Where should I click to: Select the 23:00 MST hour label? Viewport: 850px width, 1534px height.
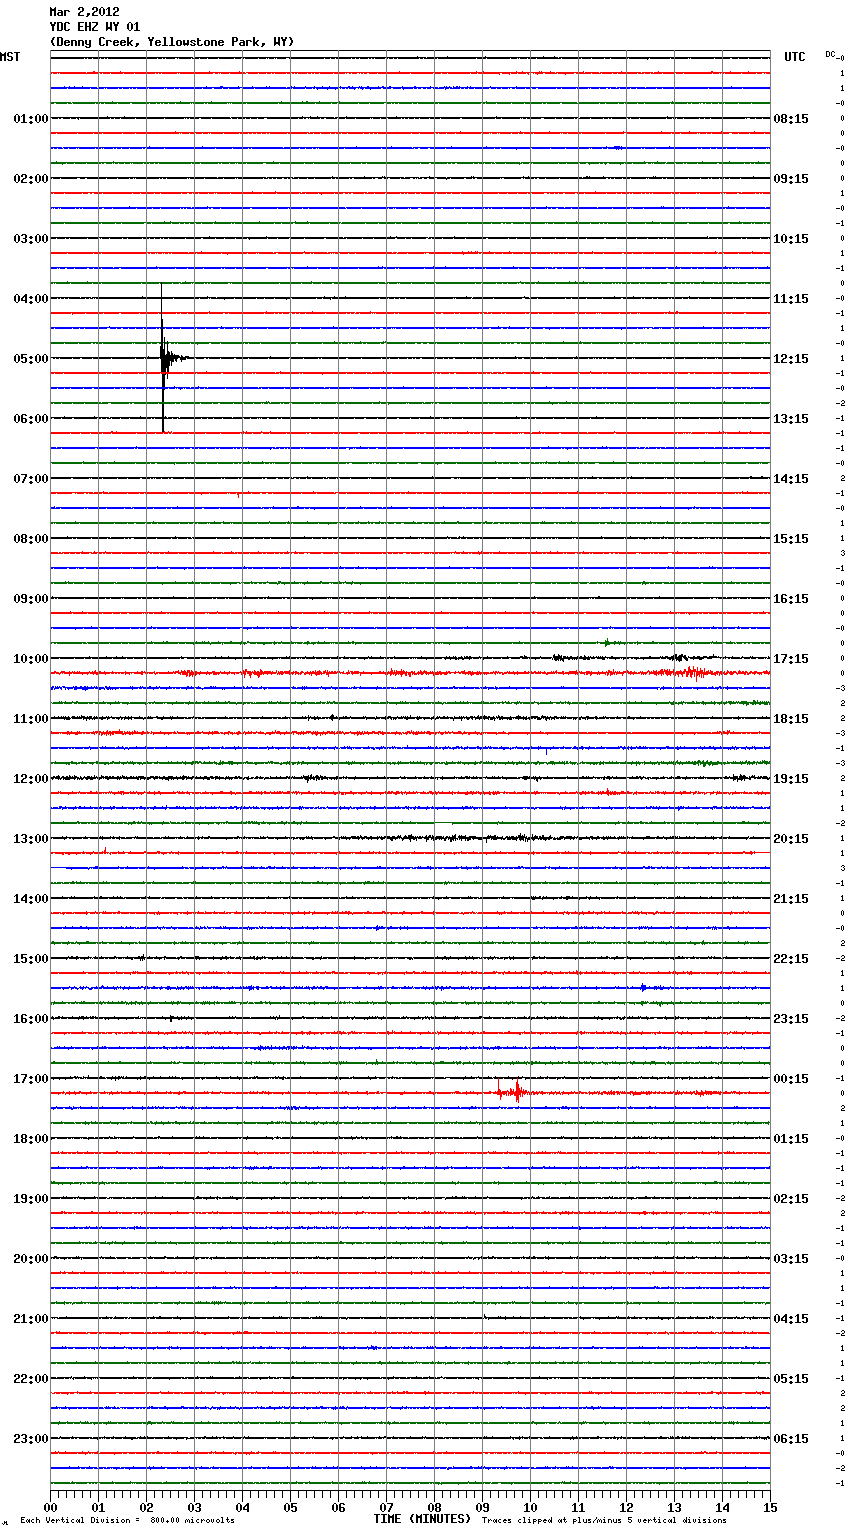click(x=30, y=1439)
